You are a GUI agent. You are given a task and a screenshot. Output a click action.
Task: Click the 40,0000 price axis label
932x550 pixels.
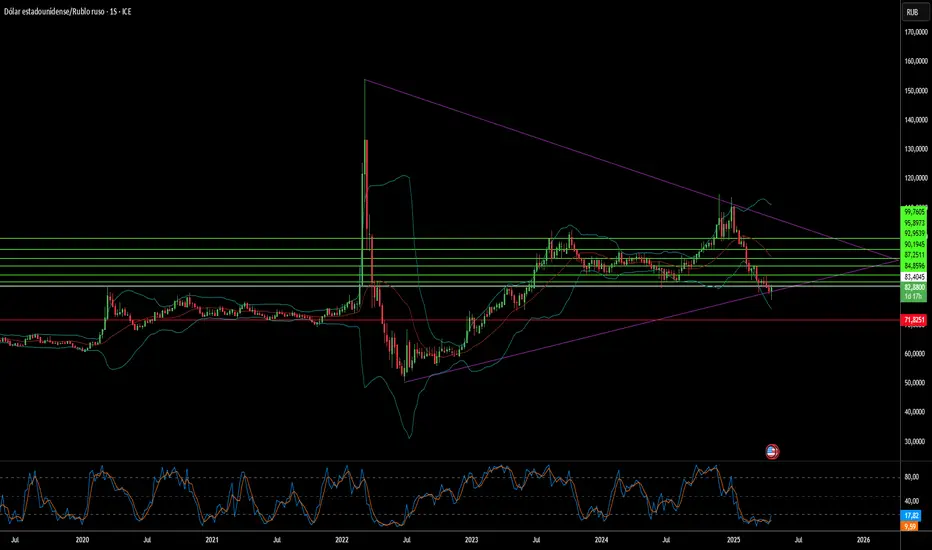tap(916, 412)
